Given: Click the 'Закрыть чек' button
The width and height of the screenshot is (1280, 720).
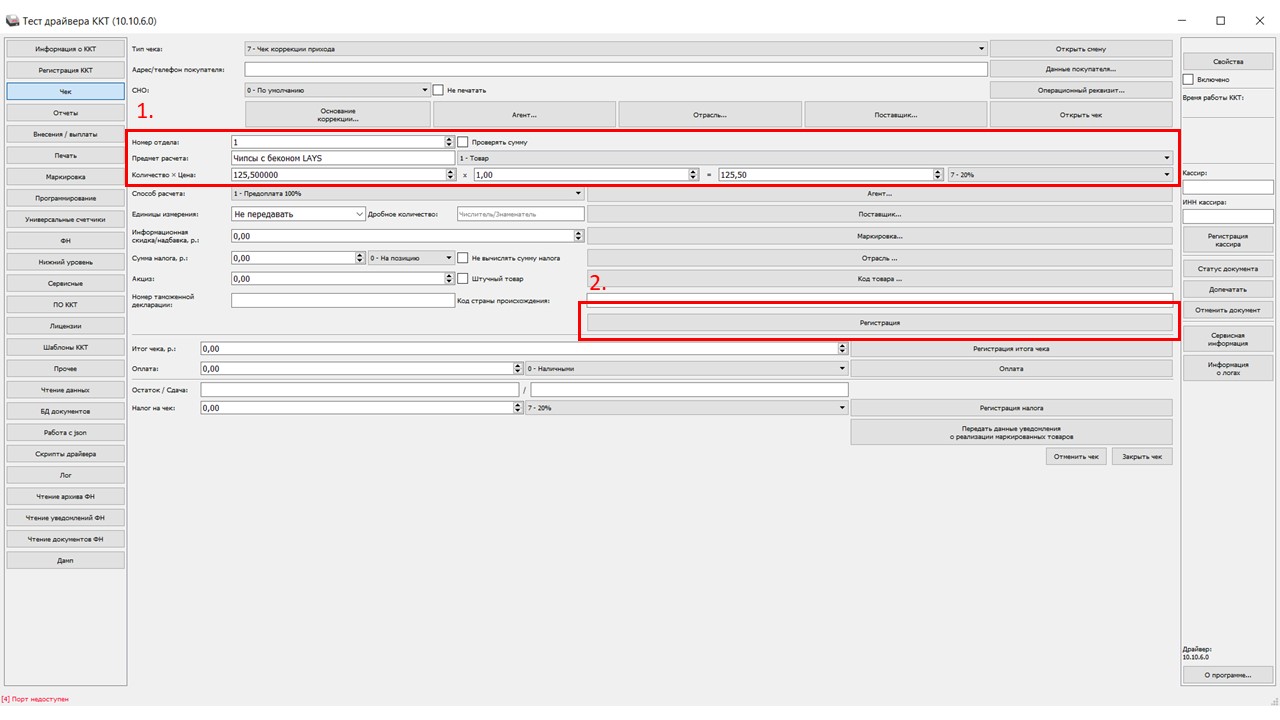Looking at the screenshot, I should click(x=1141, y=456).
